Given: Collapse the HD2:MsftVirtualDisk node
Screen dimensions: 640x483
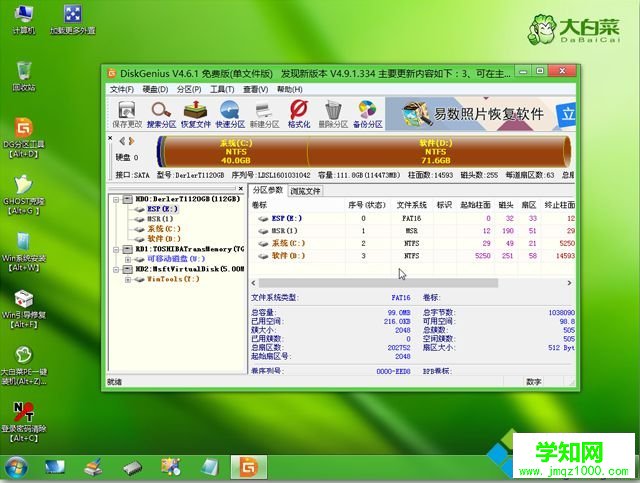Looking at the screenshot, I should click(116, 269).
